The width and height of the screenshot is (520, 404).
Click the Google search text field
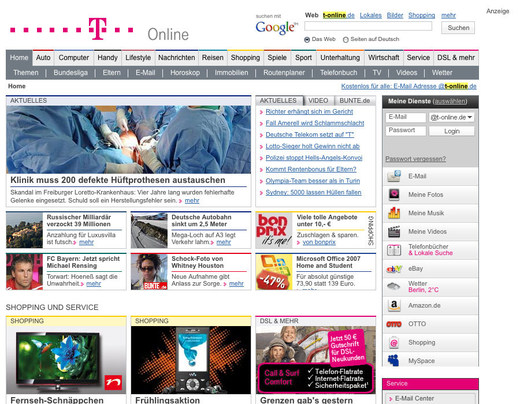[x=368, y=26]
